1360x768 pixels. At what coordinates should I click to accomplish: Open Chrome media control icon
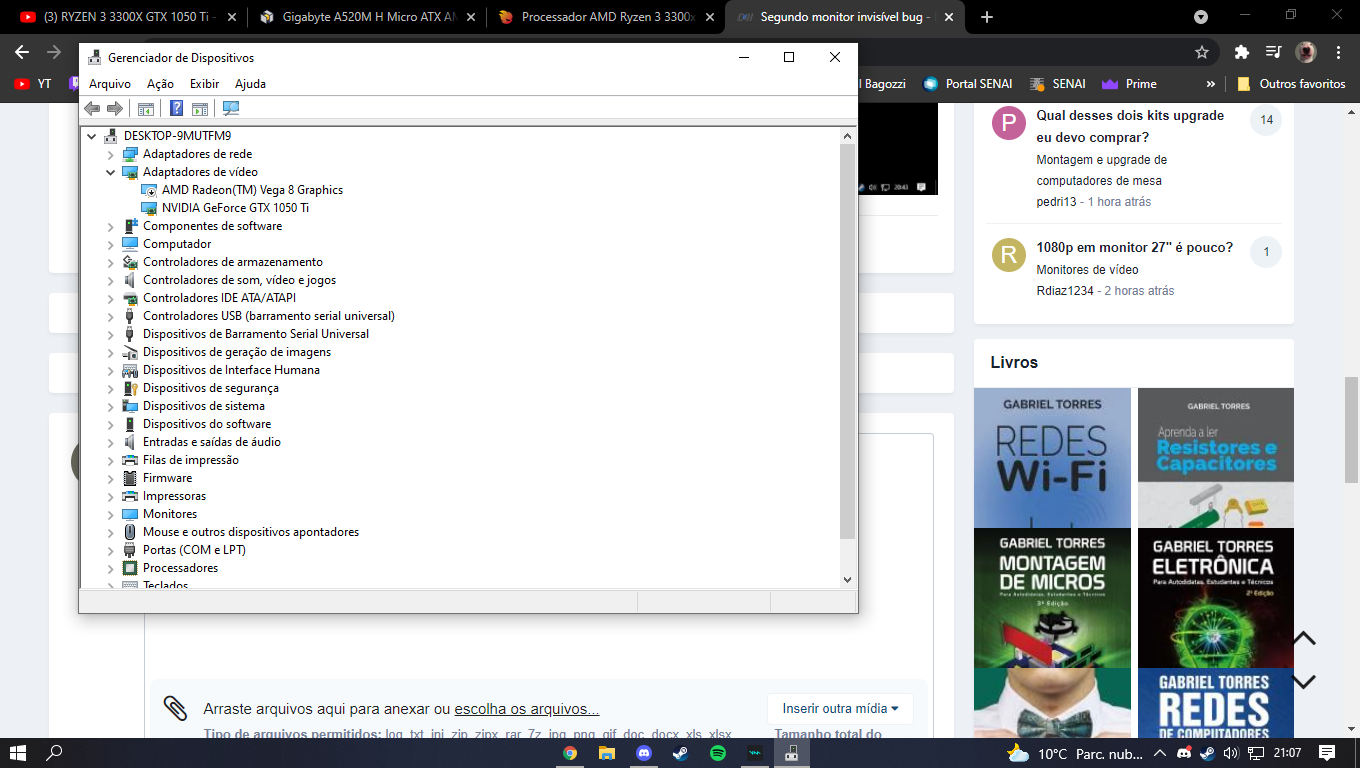click(1273, 52)
